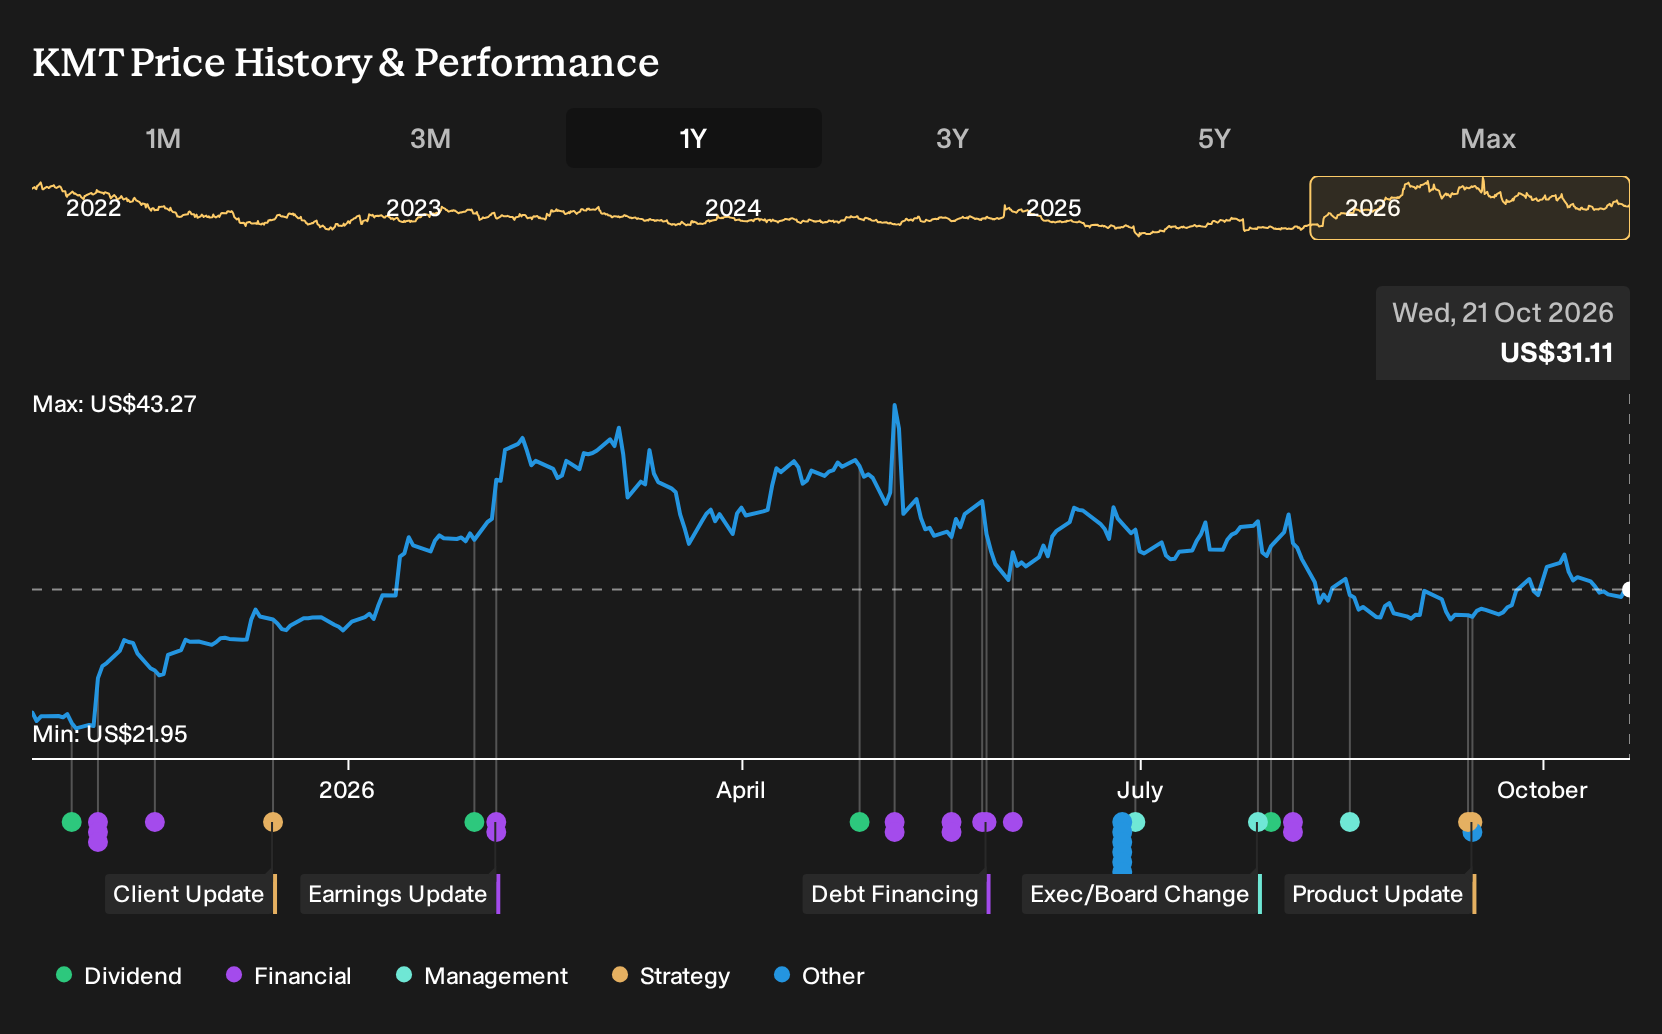Click the "KMT Price History & Performance" heading
Screen dimensions: 1662x1034
(346, 62)
